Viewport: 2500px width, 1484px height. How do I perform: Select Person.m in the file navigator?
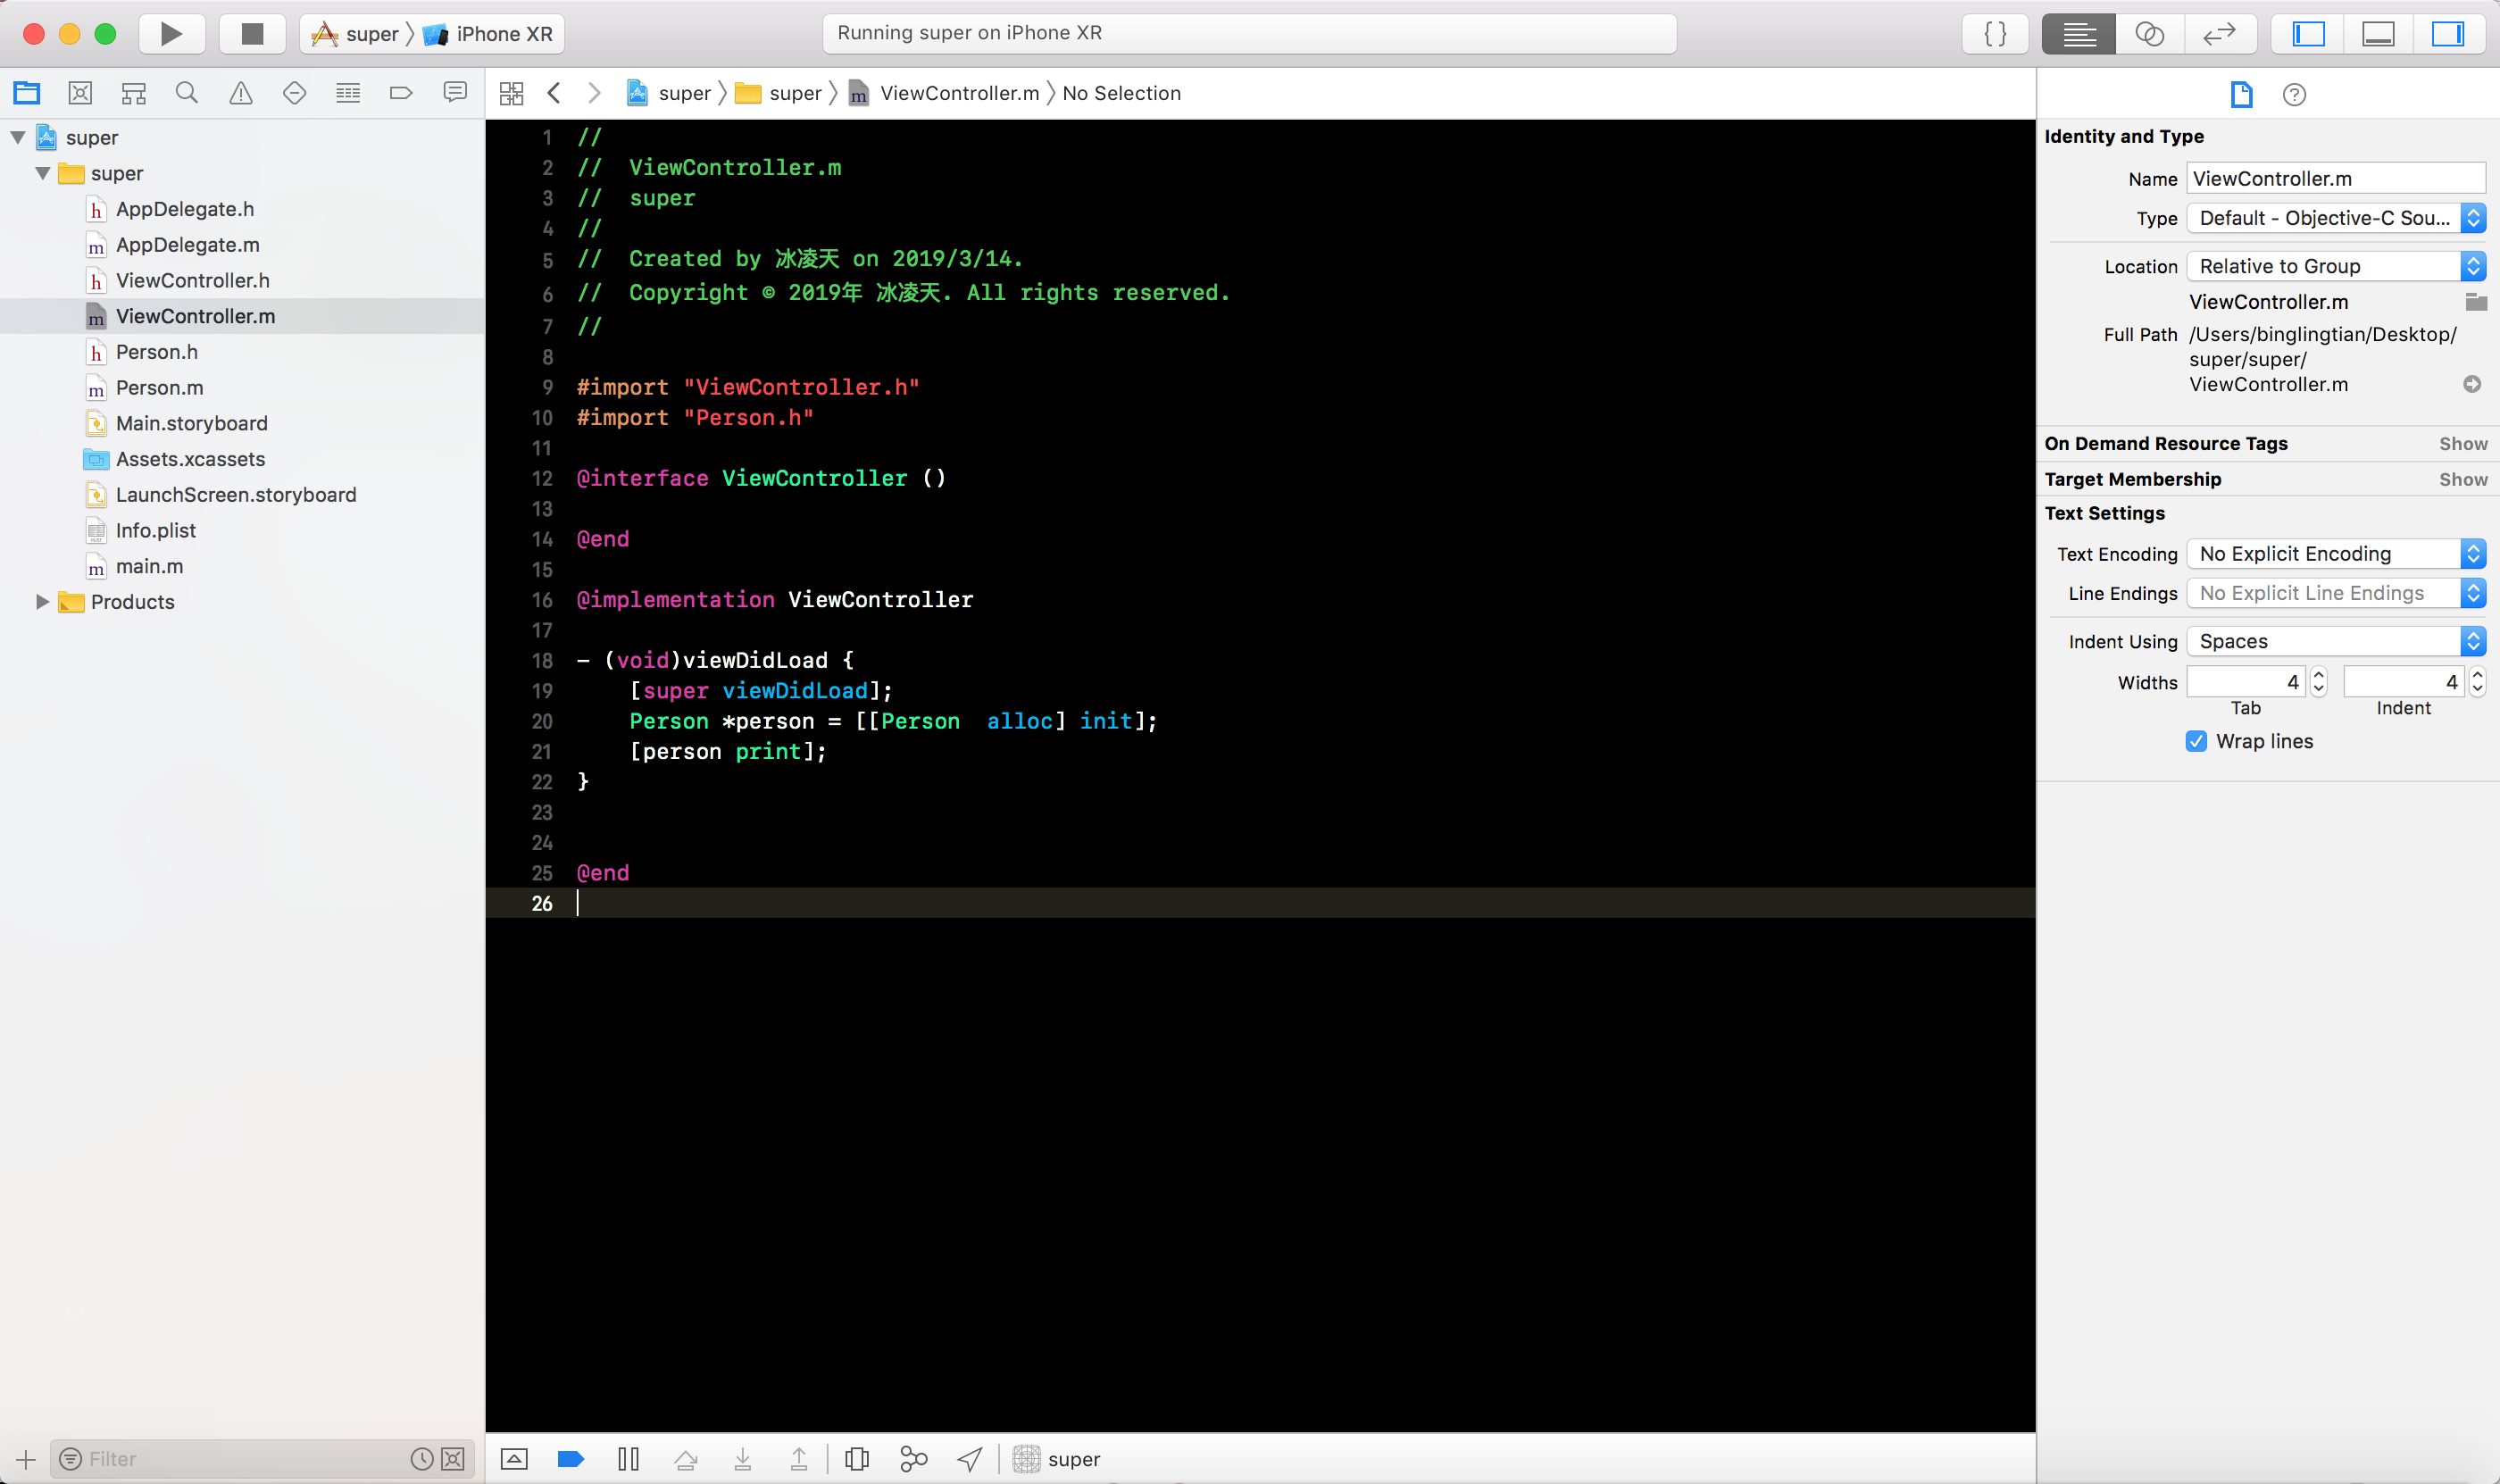tap(159, 388)
